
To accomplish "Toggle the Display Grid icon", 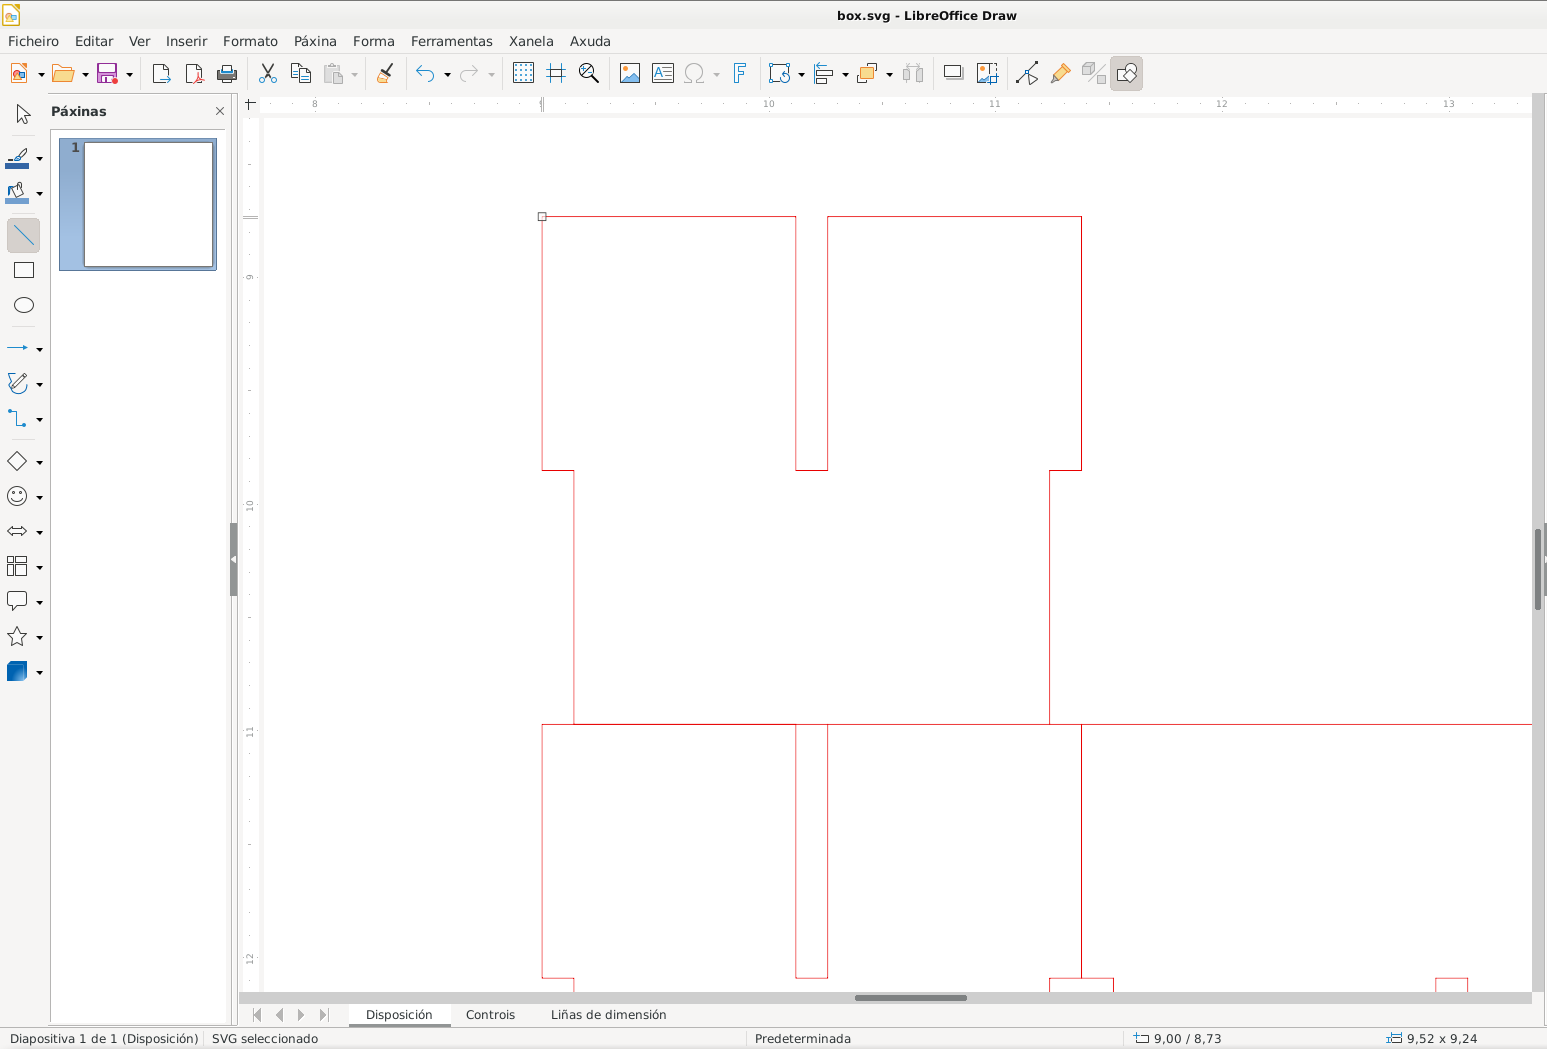I will pyautogui.click(x=523, y=72).
